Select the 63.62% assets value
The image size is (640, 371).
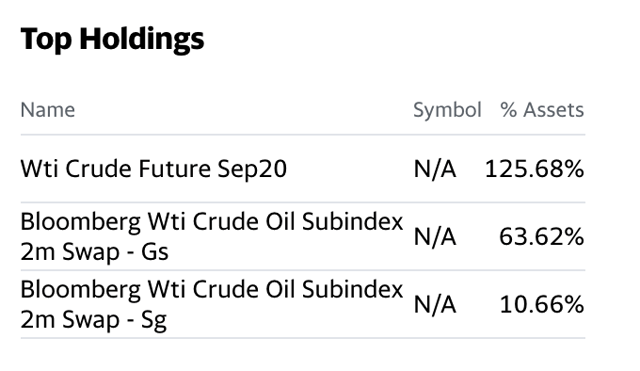[x=542, y=237]
